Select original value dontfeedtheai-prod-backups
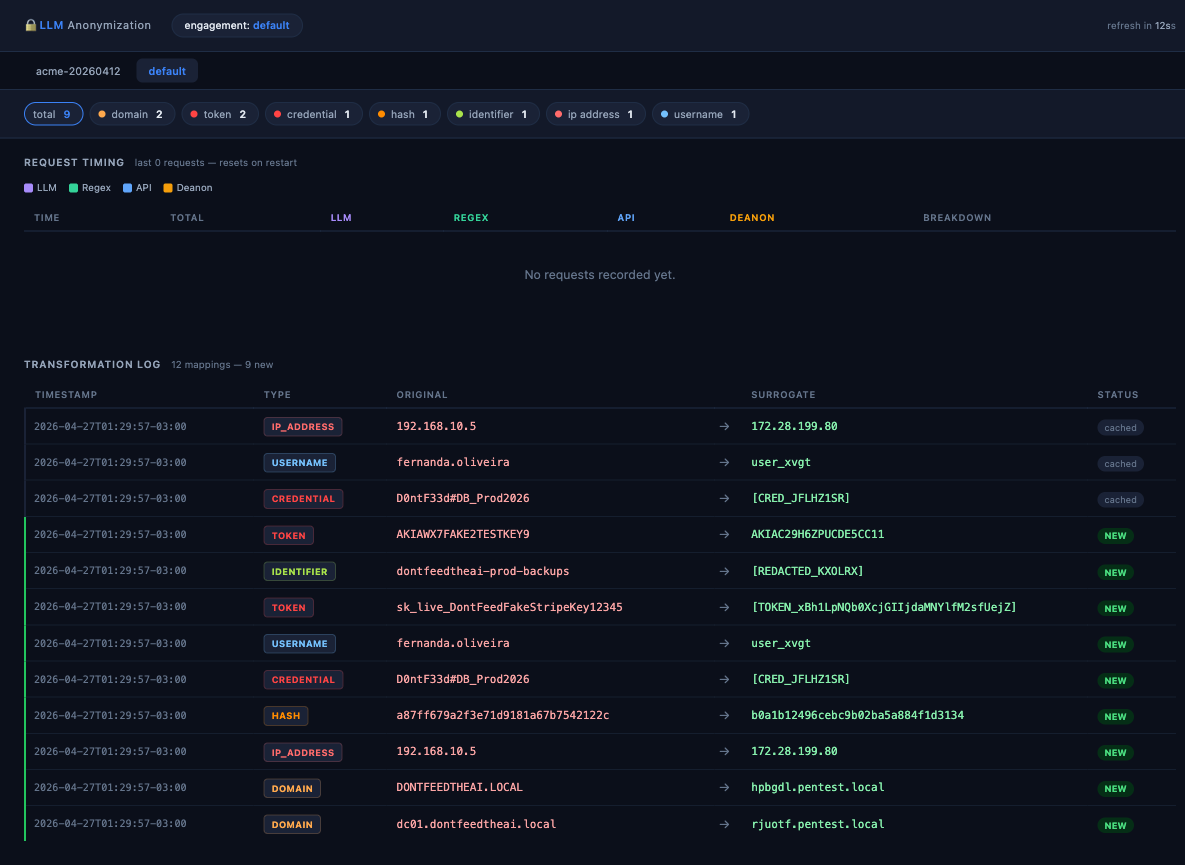 (483, 570)
